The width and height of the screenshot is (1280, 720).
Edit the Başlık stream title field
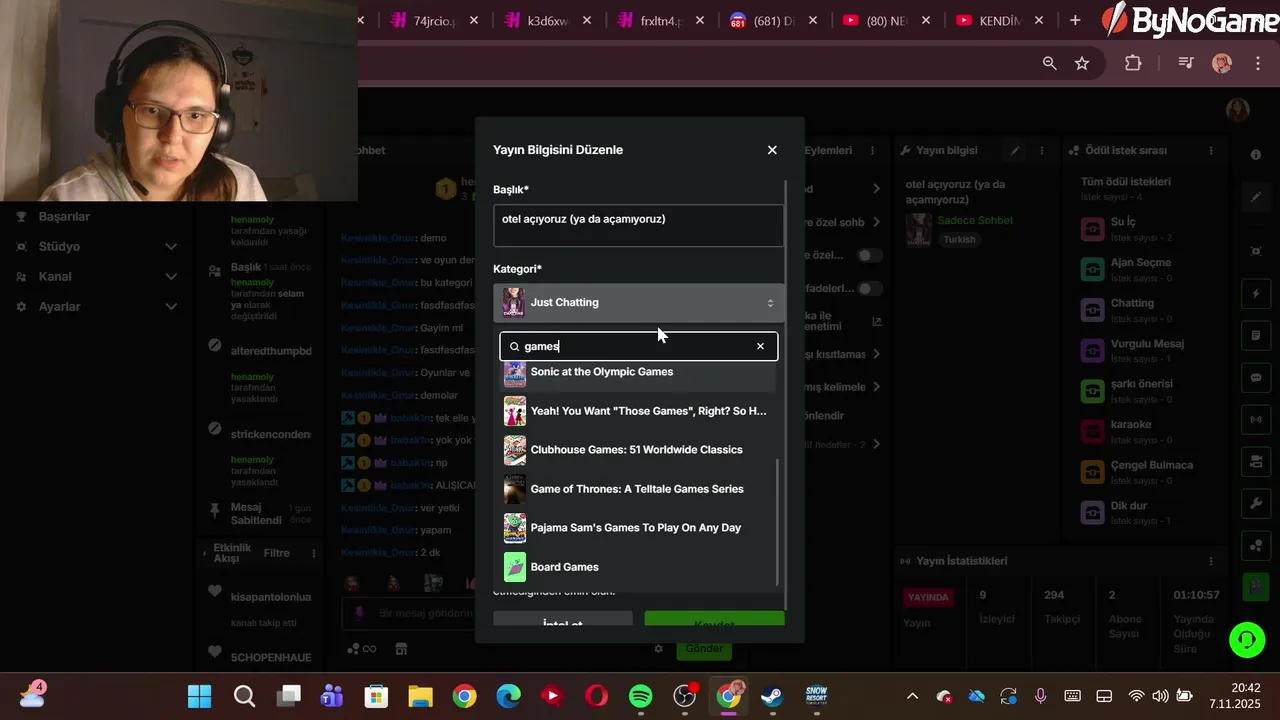(x=638, y=226)
